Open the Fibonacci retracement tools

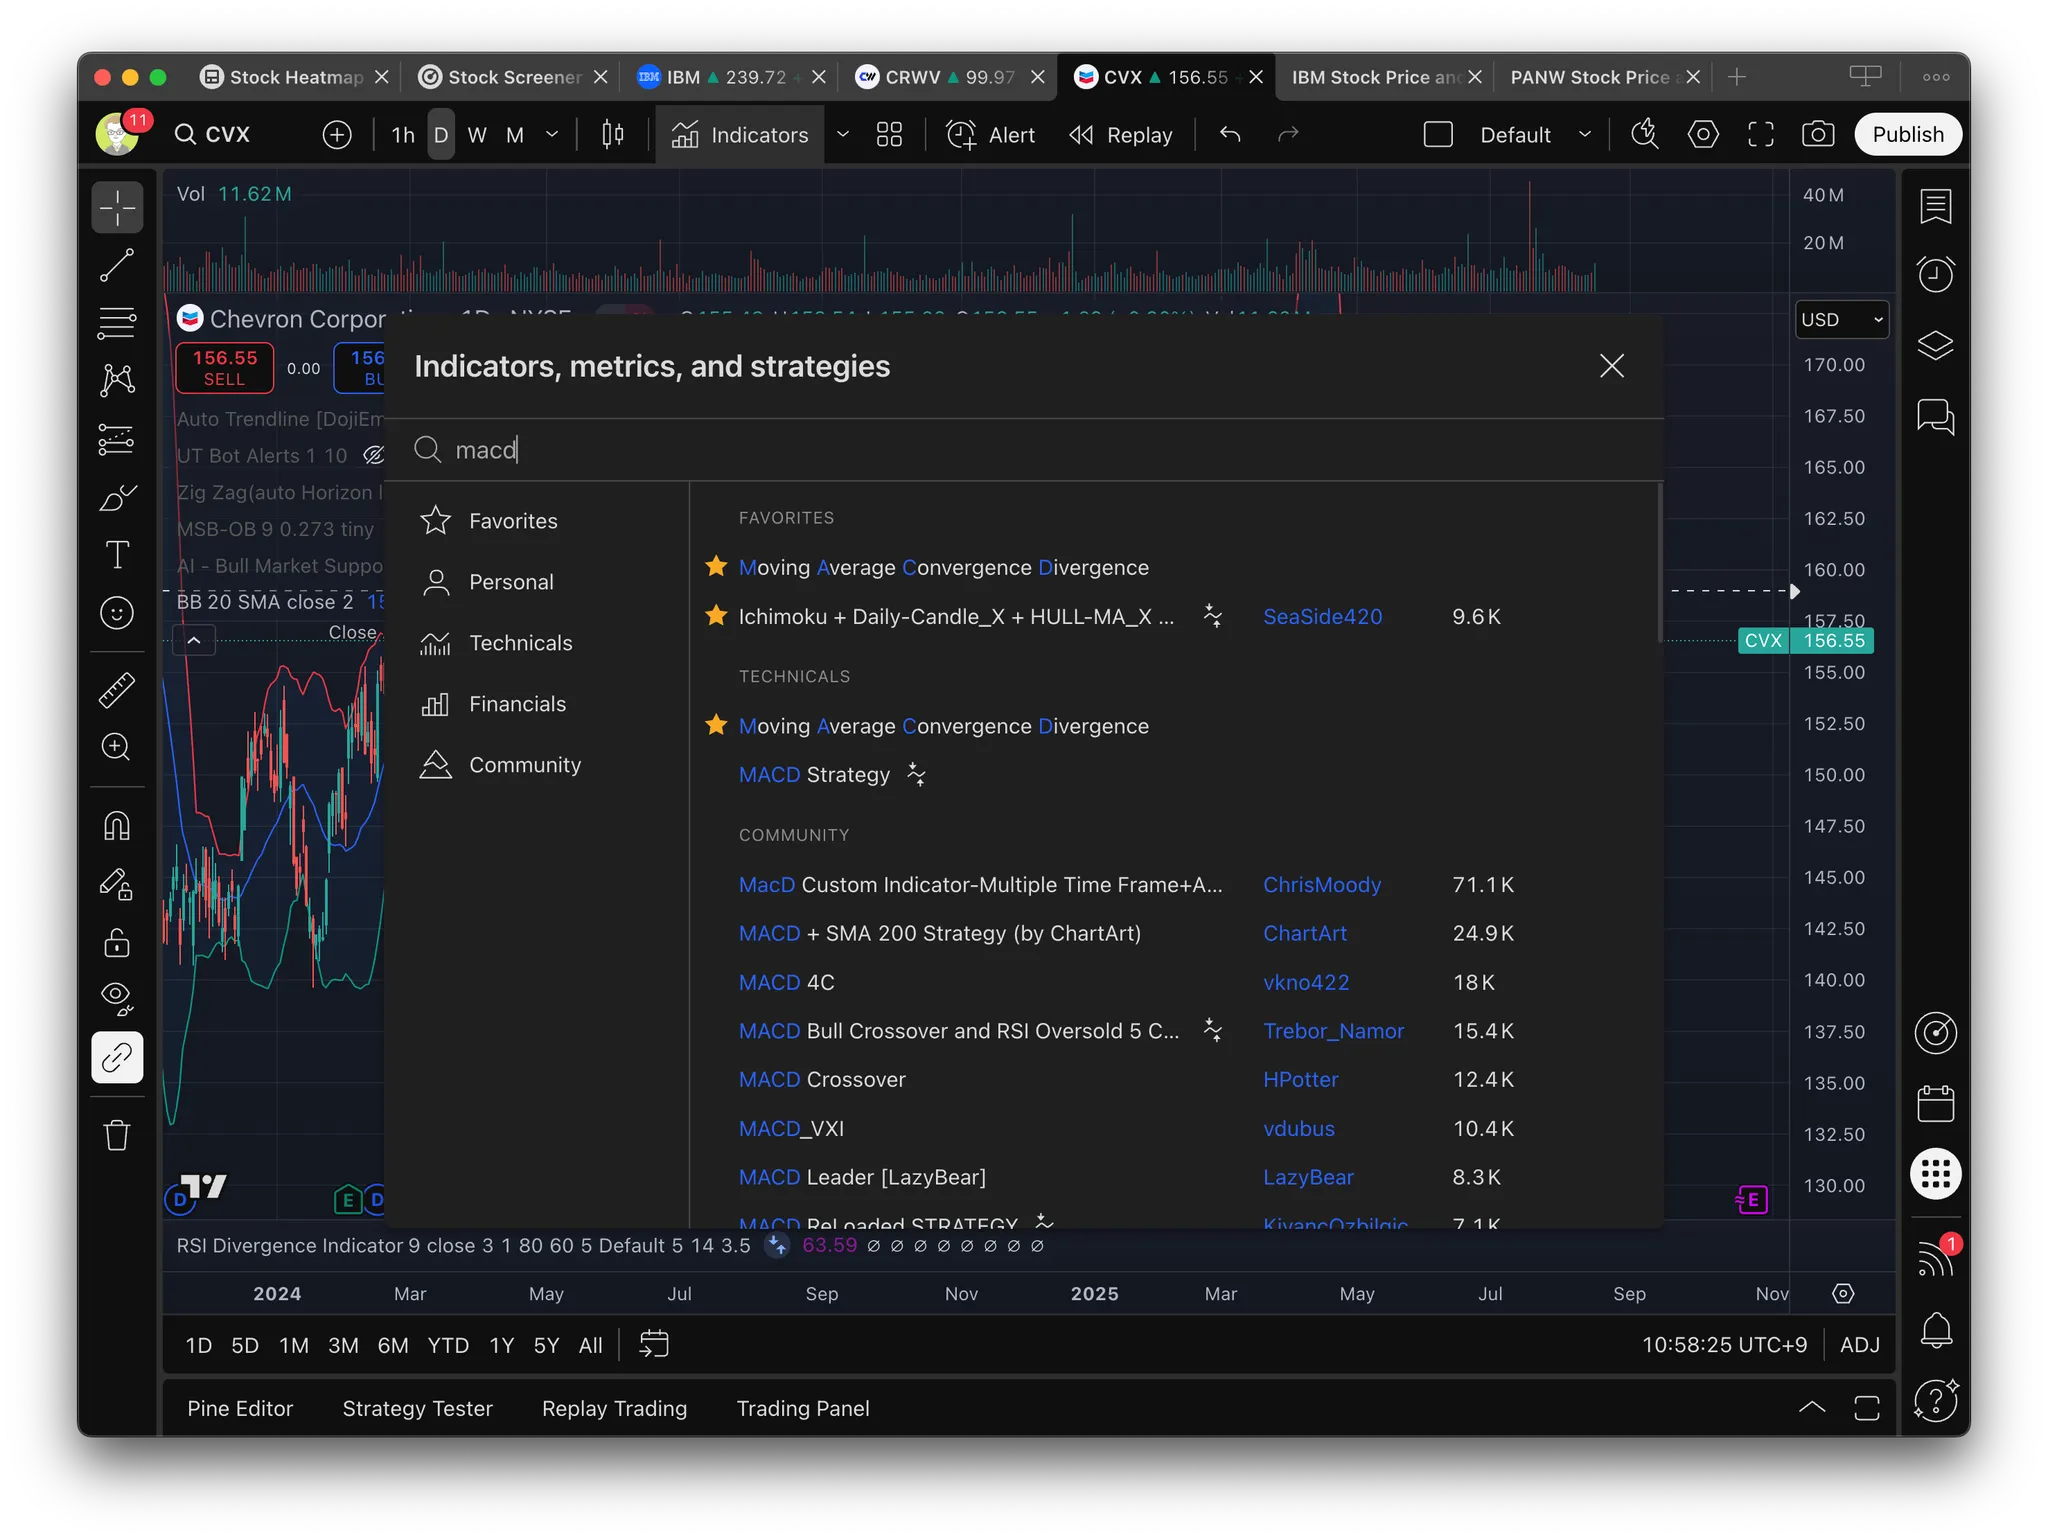[x=117, y=323]
